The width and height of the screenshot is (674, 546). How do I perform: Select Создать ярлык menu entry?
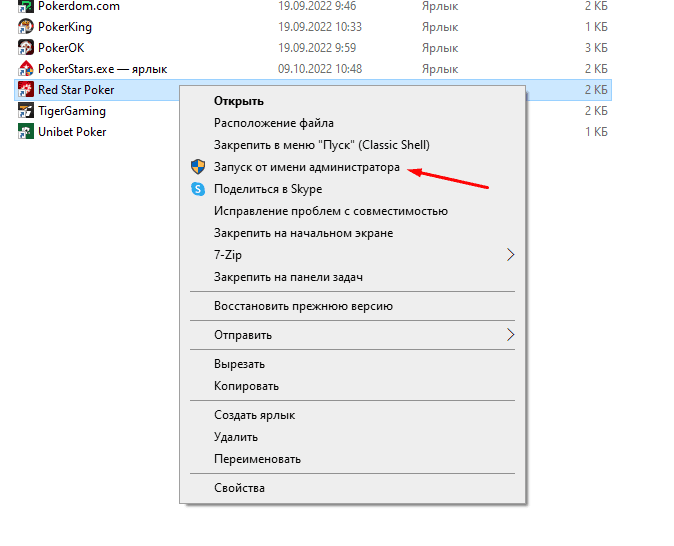pos(254,415)
